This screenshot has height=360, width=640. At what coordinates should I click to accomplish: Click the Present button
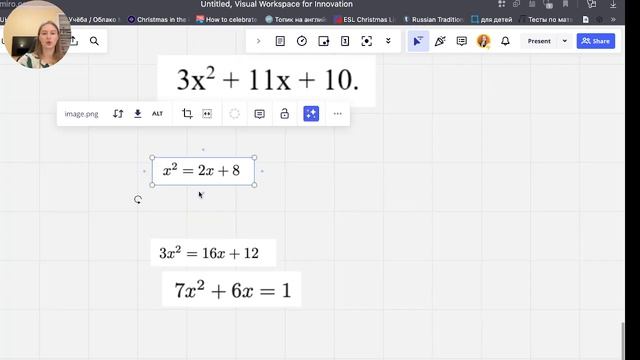point(539,41)
